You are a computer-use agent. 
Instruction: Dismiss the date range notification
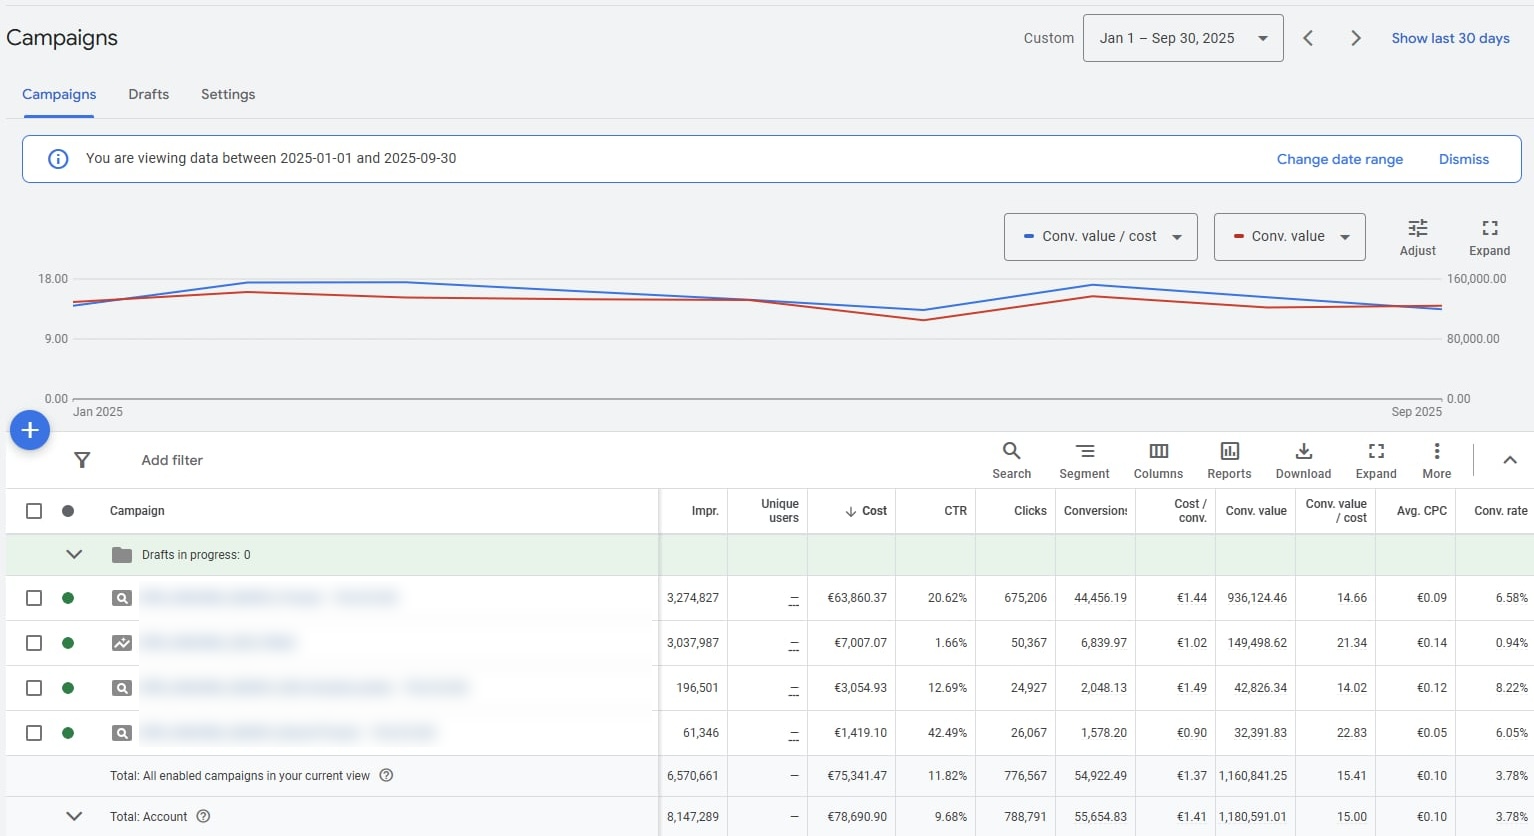pos(1463,159)
